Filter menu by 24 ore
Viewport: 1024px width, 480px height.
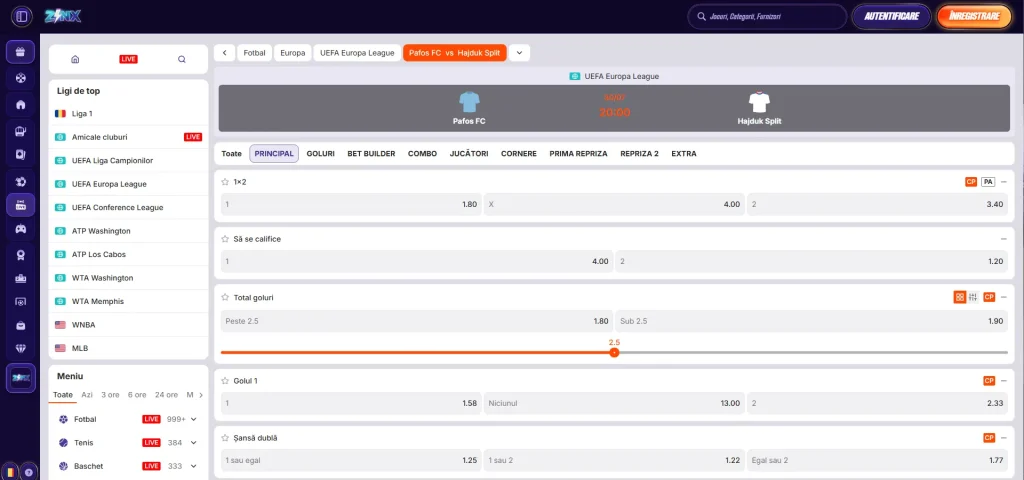click(x=167, y=395)
